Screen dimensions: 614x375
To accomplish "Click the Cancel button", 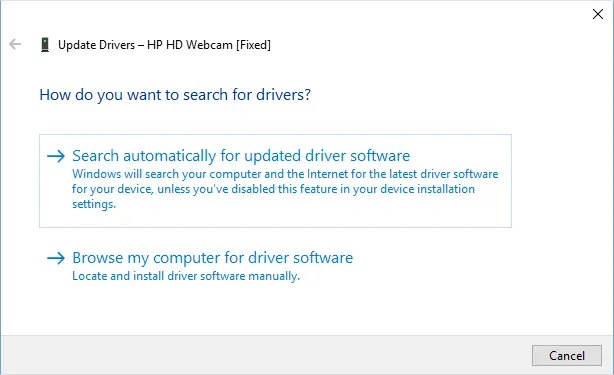I will click(x=567, y=355).
